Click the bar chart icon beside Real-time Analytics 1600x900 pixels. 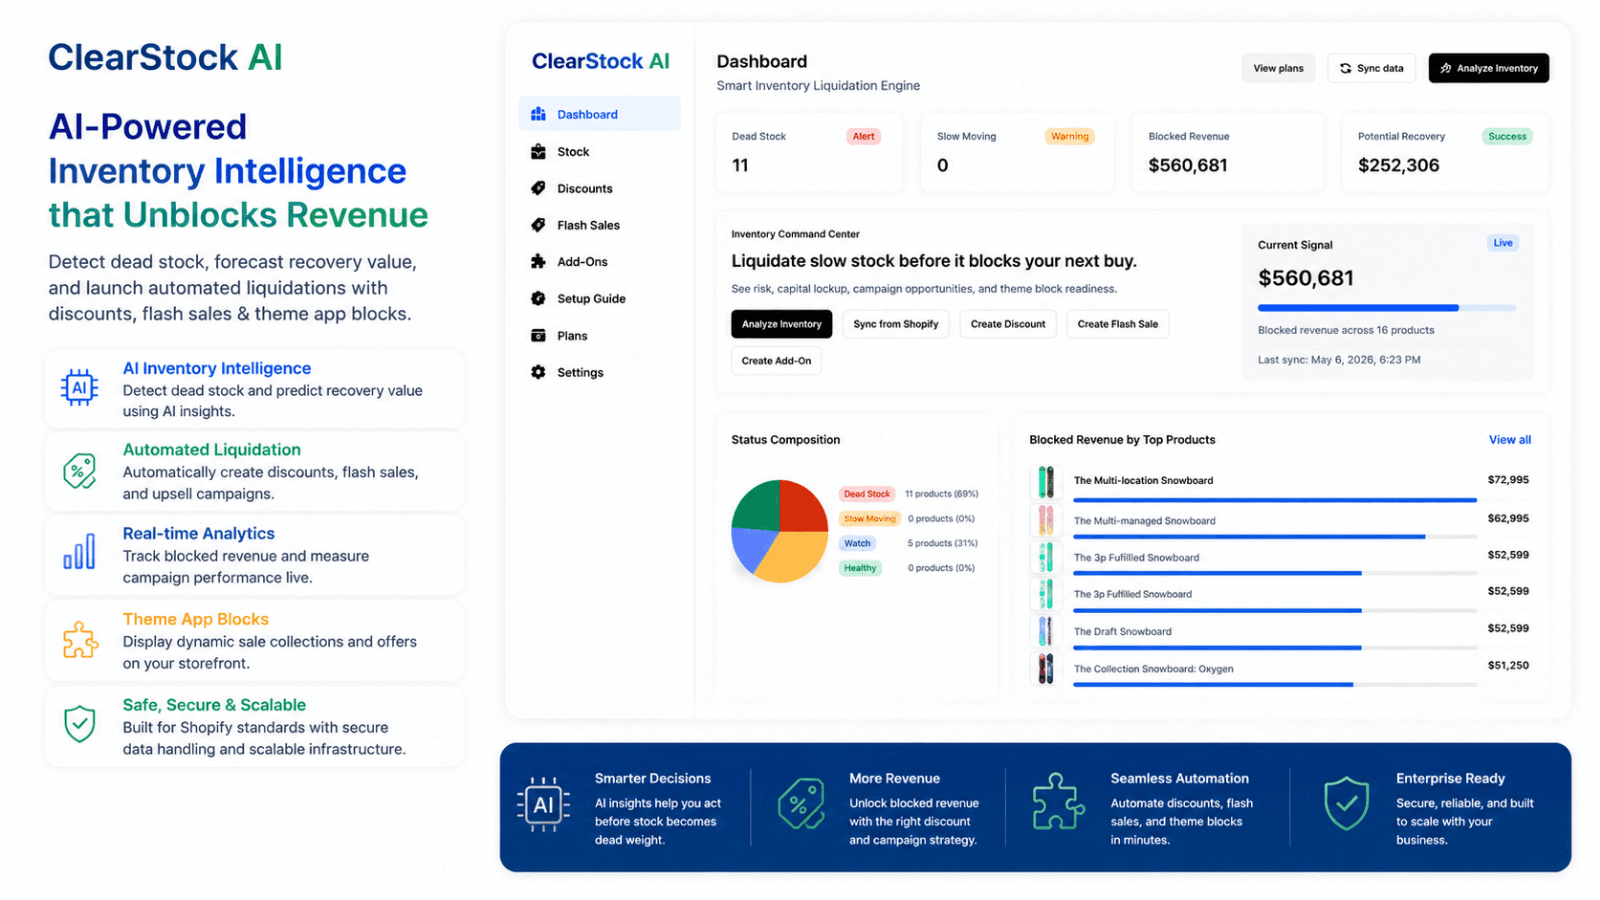pyautogui.click(x=79, y=551)
